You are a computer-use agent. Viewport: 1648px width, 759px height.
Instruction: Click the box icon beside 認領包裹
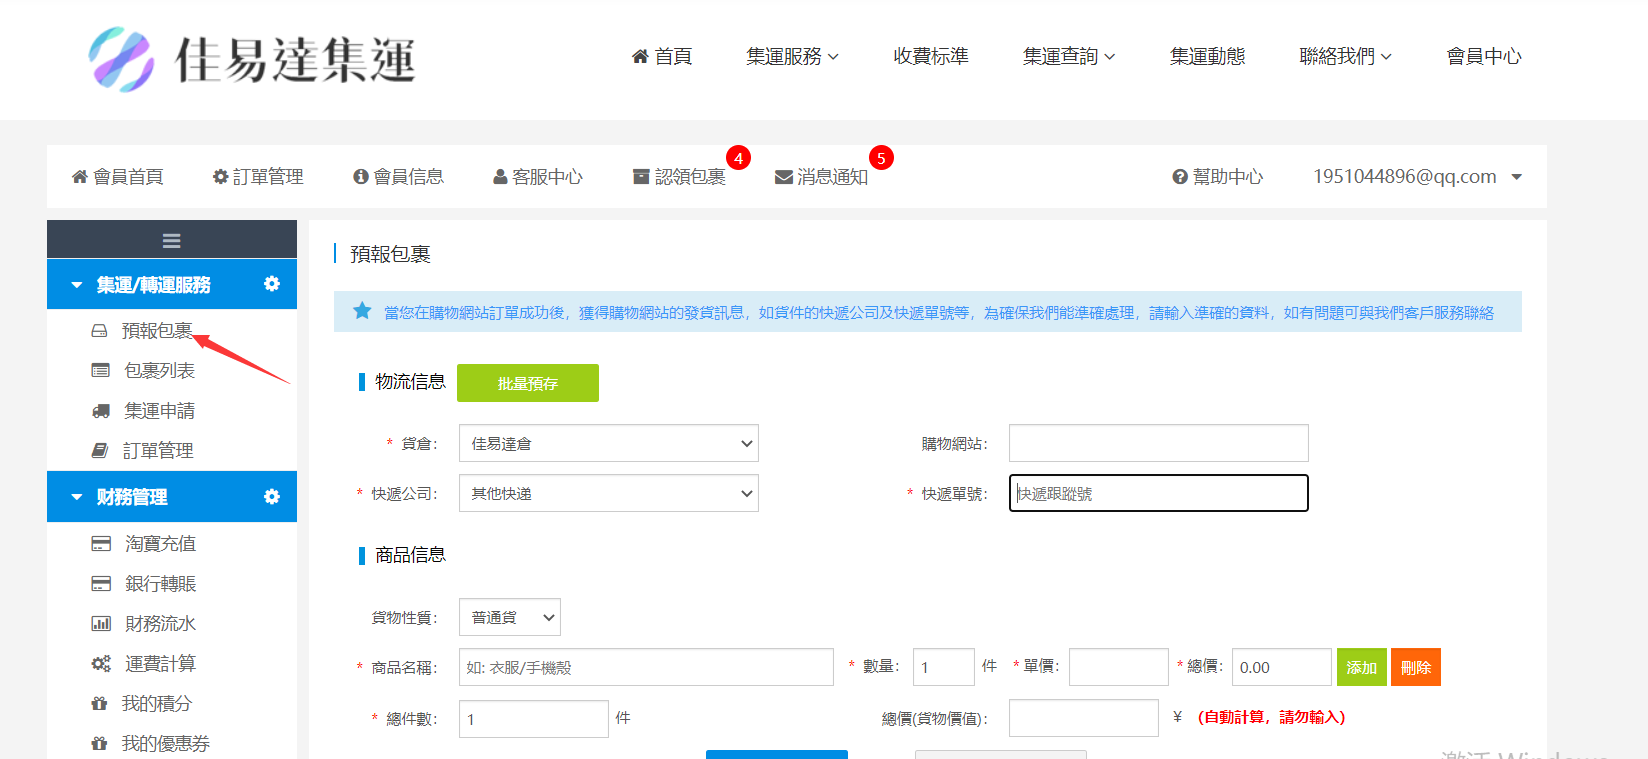(x=641, y=176)
